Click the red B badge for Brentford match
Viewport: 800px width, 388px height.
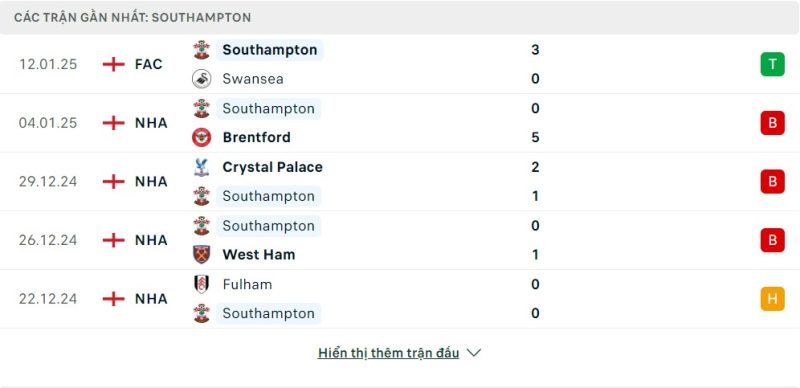tap(772, 123)
